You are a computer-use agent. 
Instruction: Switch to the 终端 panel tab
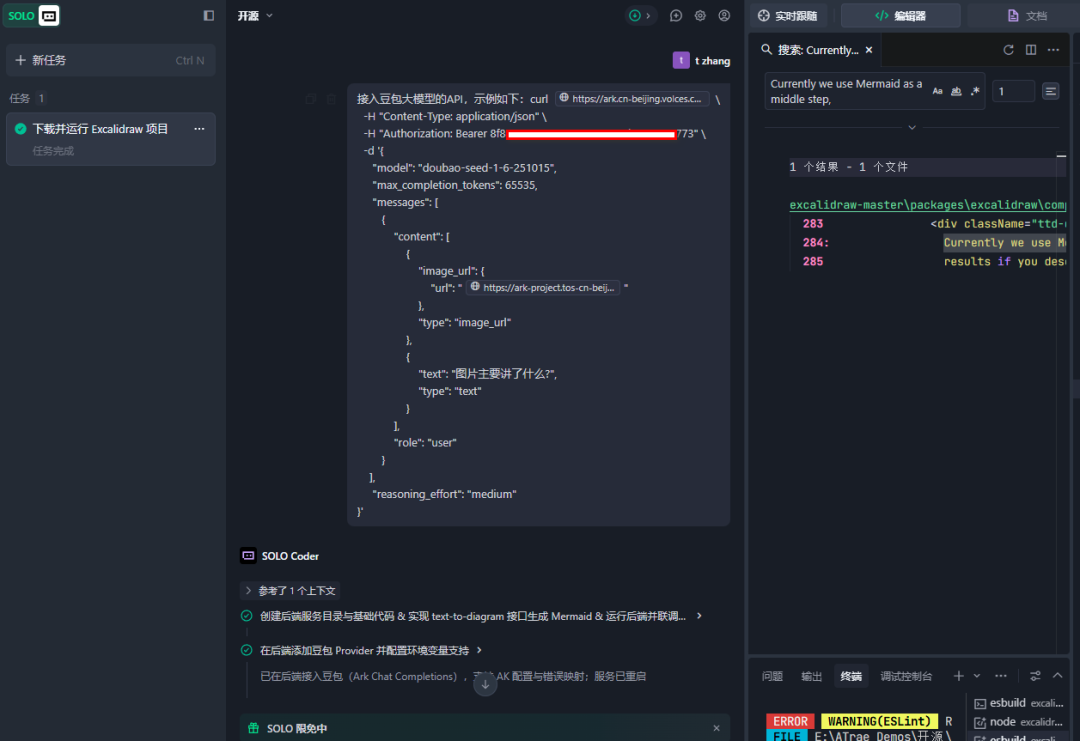point(851,676)
